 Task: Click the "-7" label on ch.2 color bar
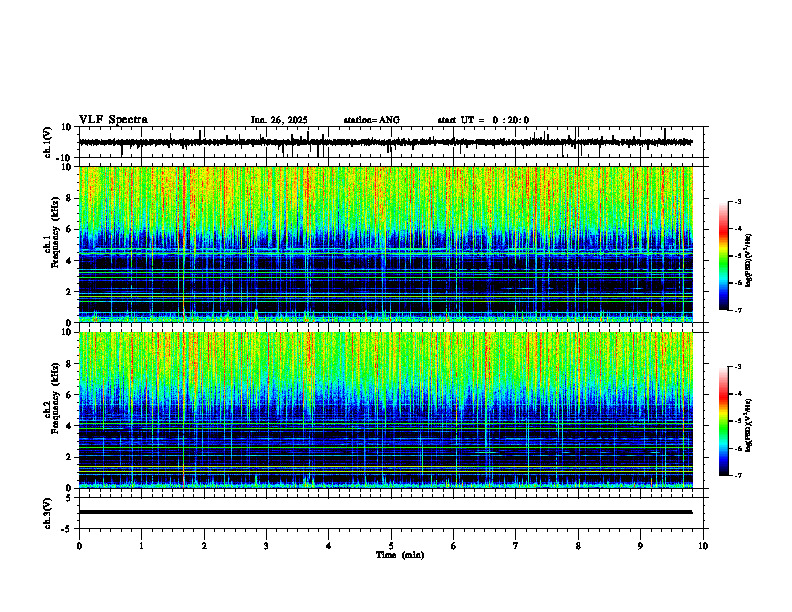pos(737,475)
